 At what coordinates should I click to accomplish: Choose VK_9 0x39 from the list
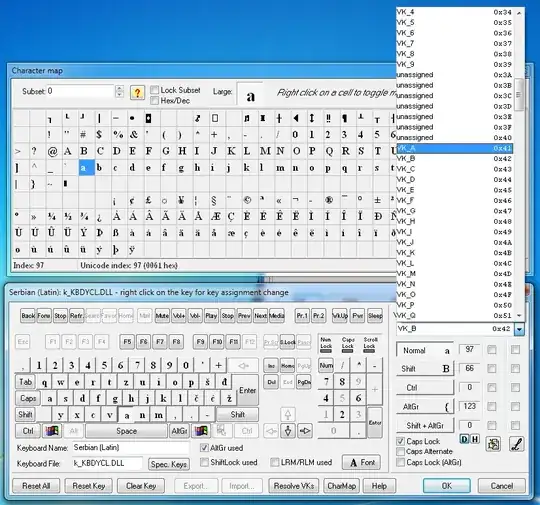[x=455, y=64]
